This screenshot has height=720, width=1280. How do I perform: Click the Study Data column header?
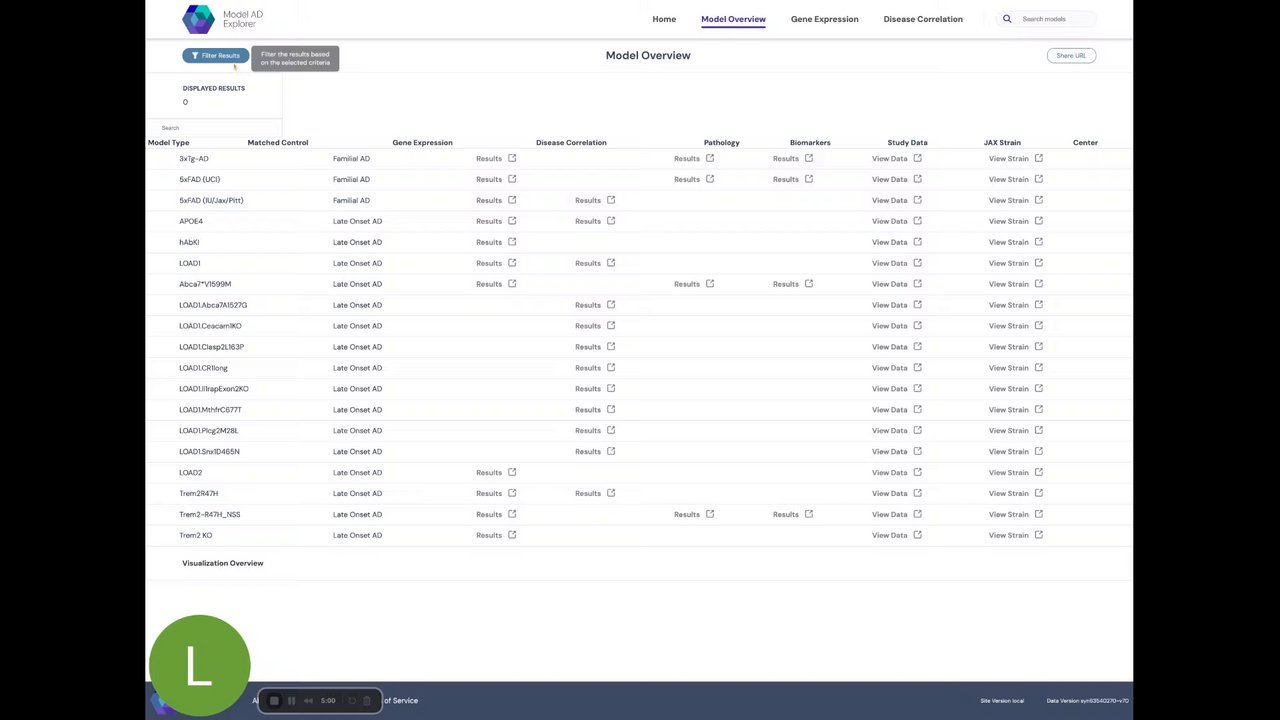coord(907,143)
